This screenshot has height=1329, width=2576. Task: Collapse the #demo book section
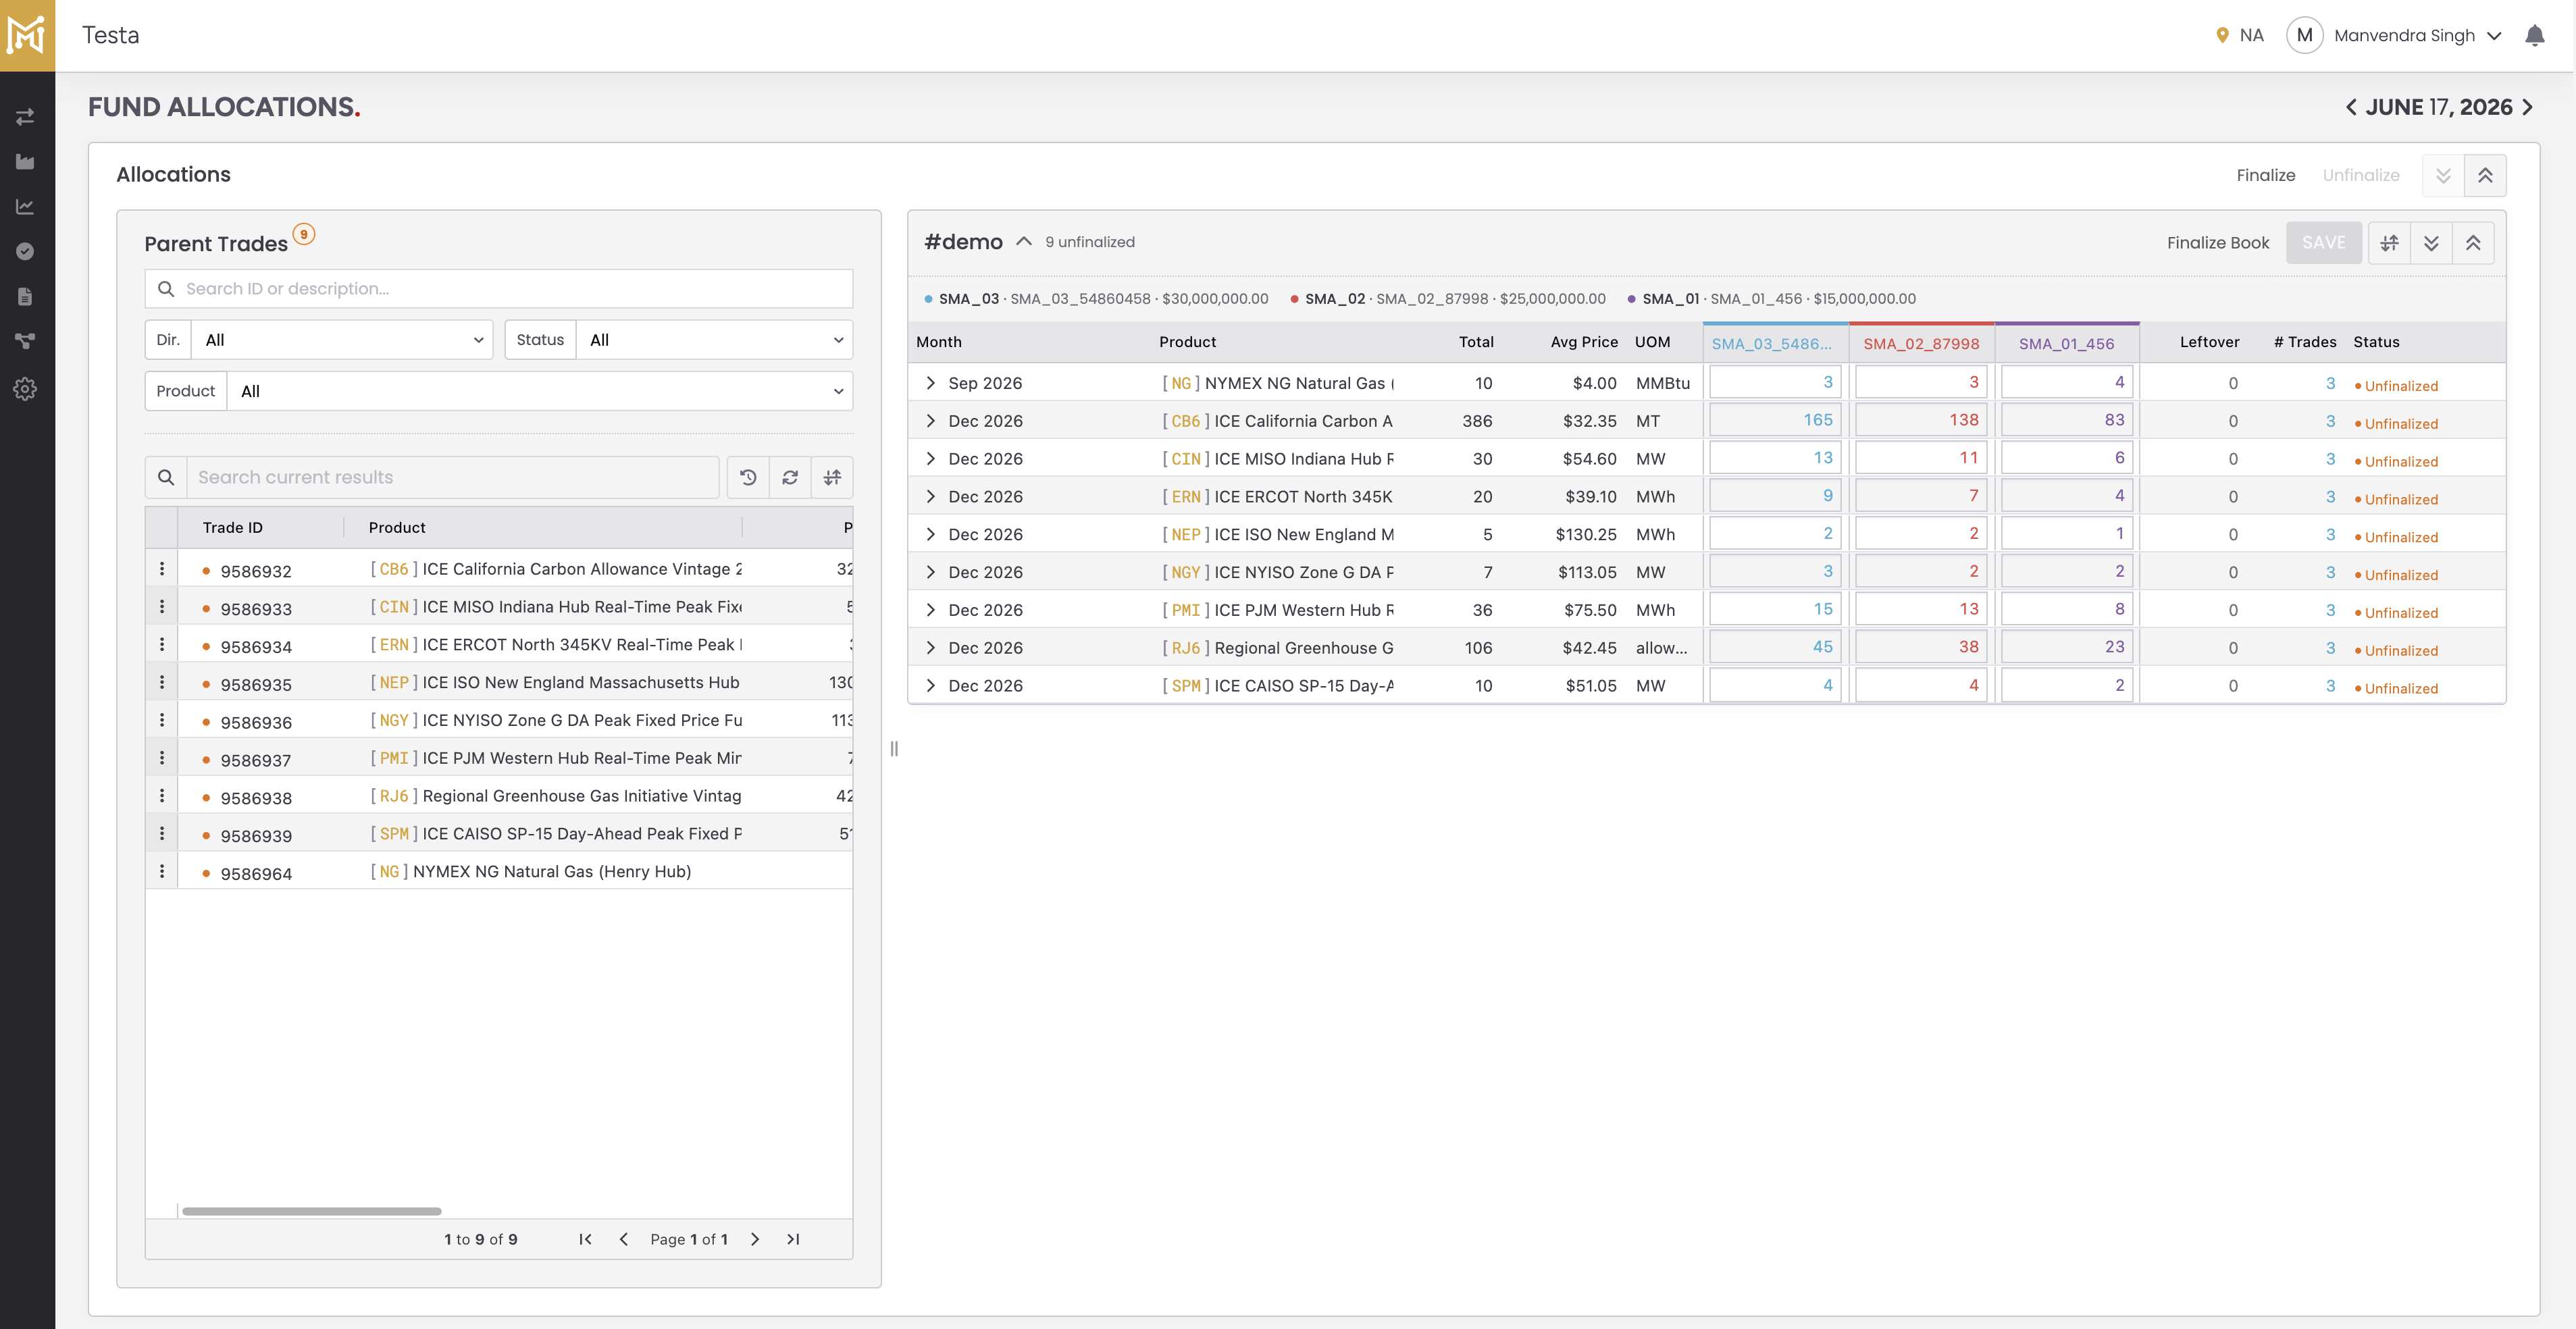coord(1024,242)
